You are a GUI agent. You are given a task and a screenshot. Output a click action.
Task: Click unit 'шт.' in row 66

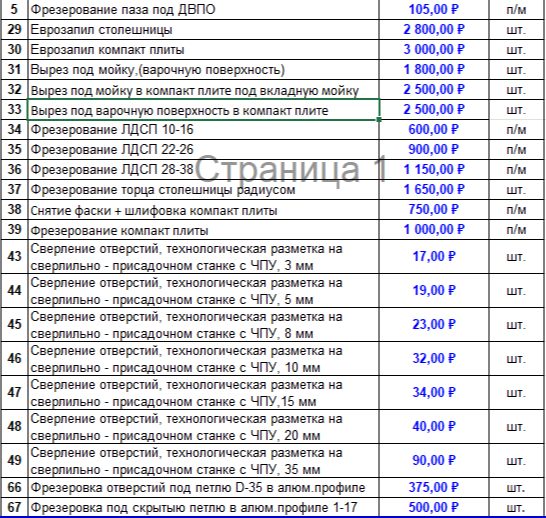tap(516, 487)
